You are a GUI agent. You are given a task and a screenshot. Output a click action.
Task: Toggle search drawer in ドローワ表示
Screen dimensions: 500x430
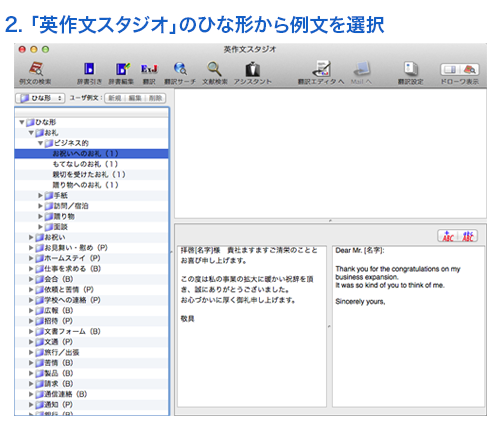469,70
